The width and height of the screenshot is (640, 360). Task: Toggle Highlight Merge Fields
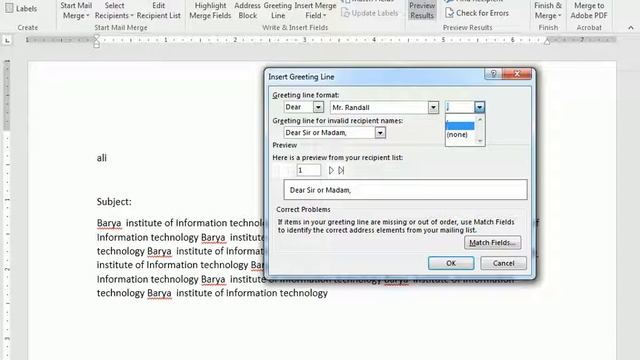point(210,11)
